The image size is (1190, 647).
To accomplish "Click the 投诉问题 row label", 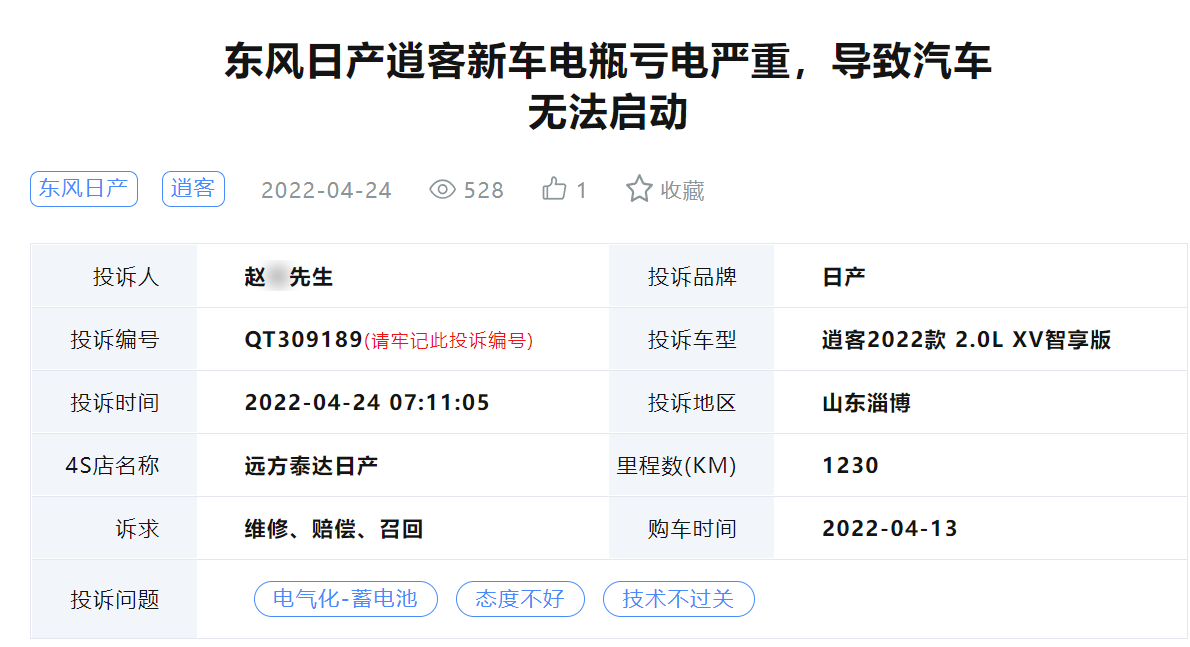I will 115,600.
